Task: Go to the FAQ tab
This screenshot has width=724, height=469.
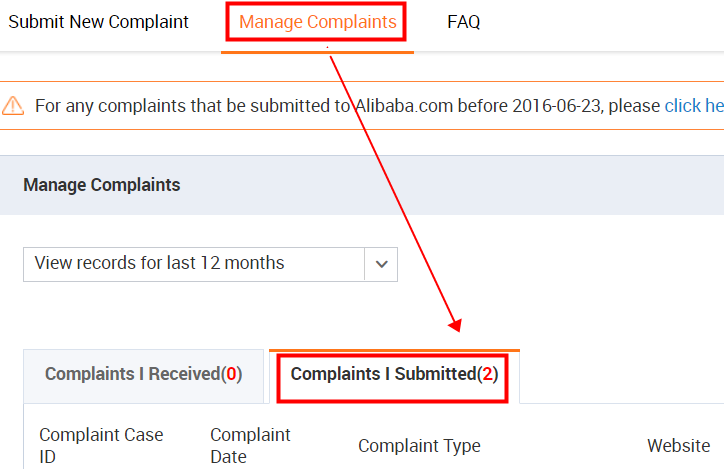Action: click(x=464, y=22)
